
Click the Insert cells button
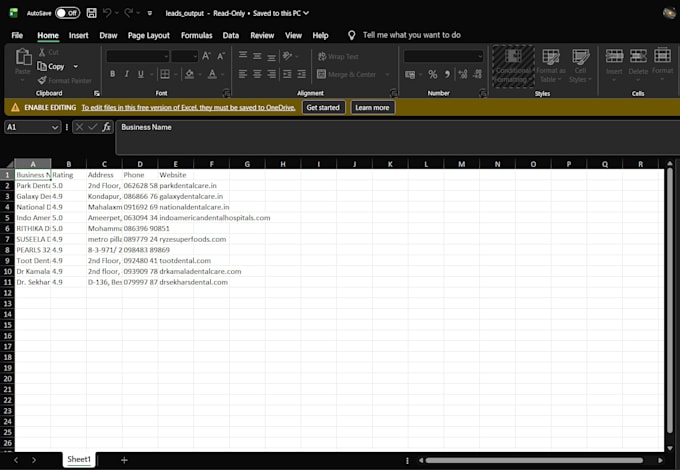614,65
